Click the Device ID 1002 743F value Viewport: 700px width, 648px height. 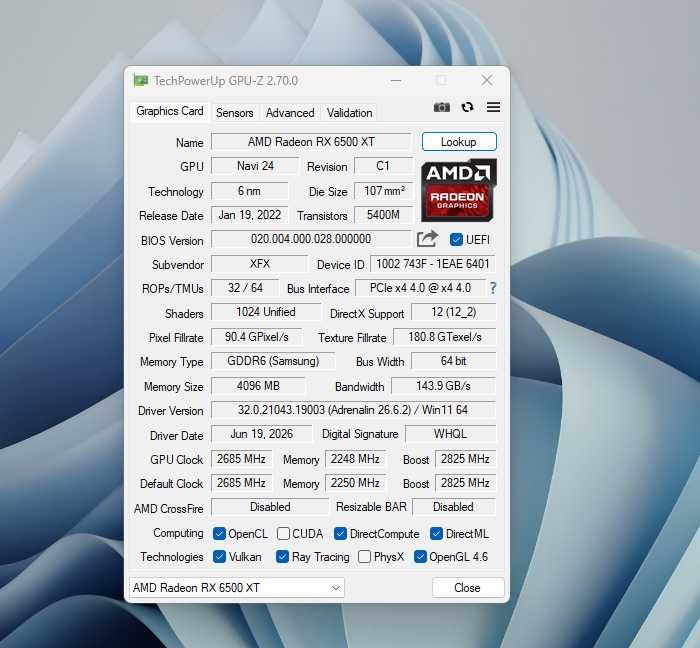click(x=433, y=264)
